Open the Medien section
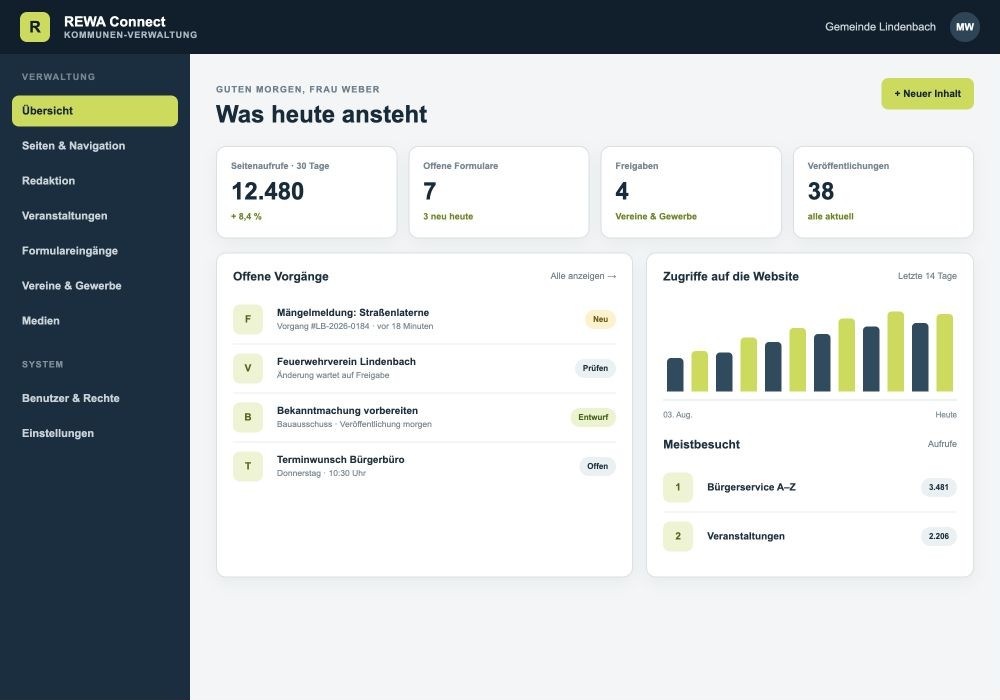The height and width of the screenshot is (700, 1000). click(x=95, y=321)
